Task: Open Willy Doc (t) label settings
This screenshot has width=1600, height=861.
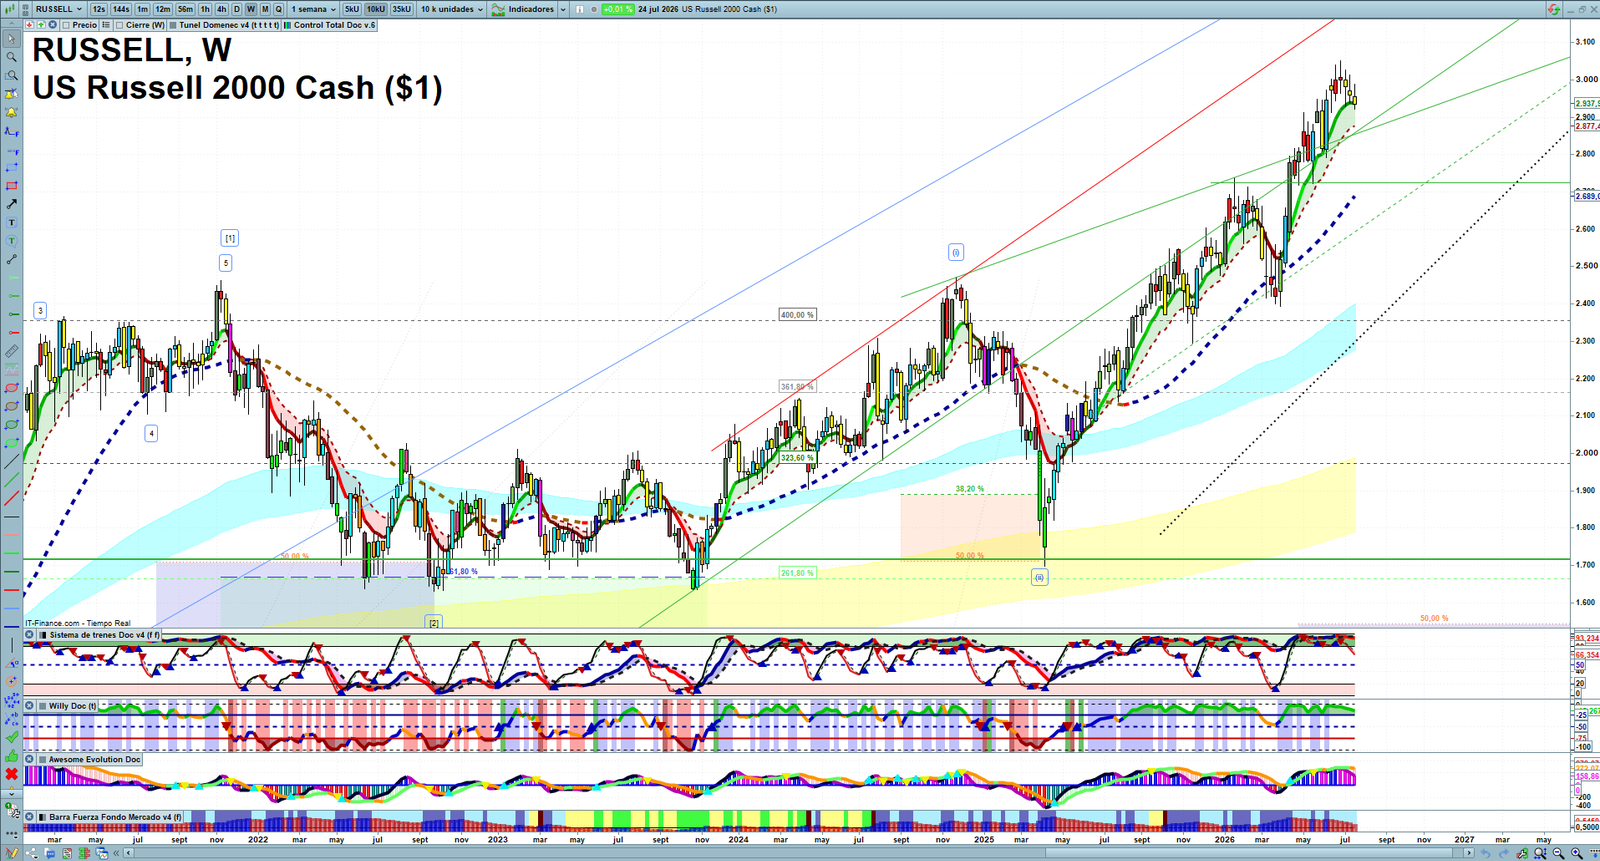Action: tap(72, 705)
